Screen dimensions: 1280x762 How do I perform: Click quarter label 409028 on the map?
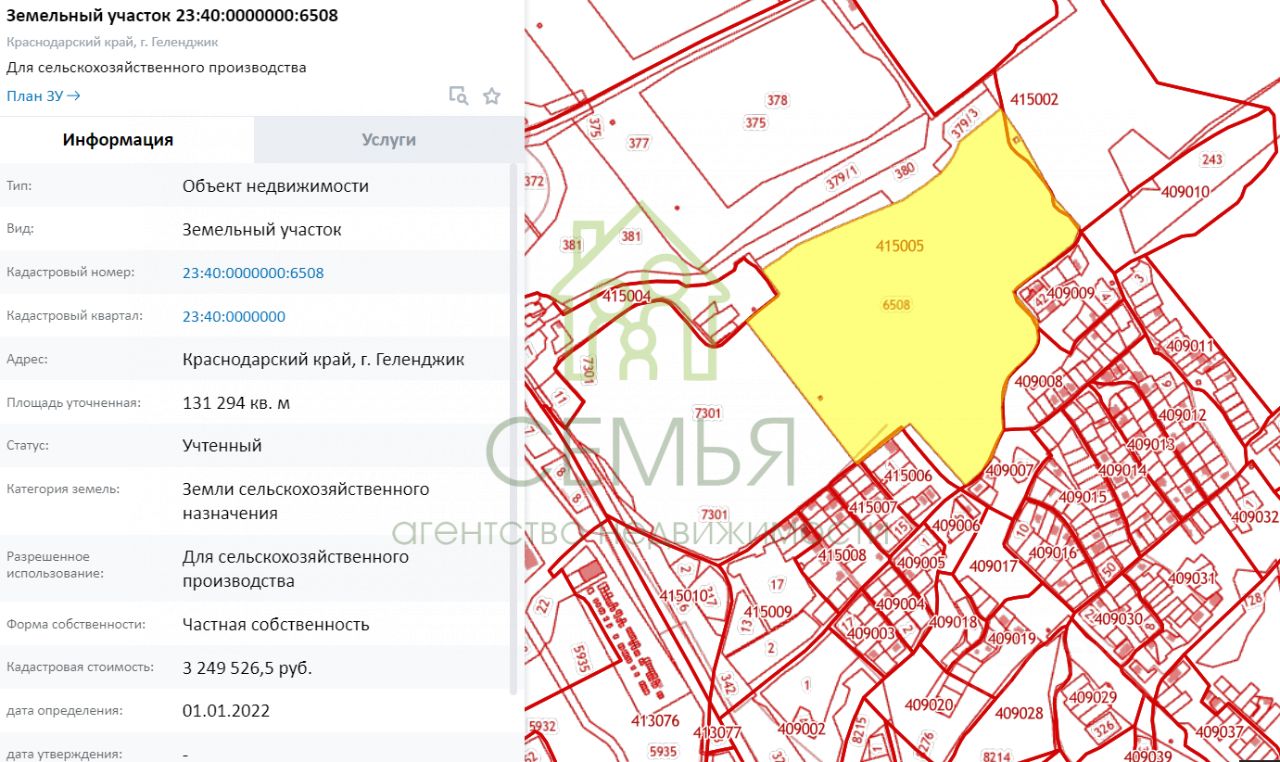coord(1019,713)
